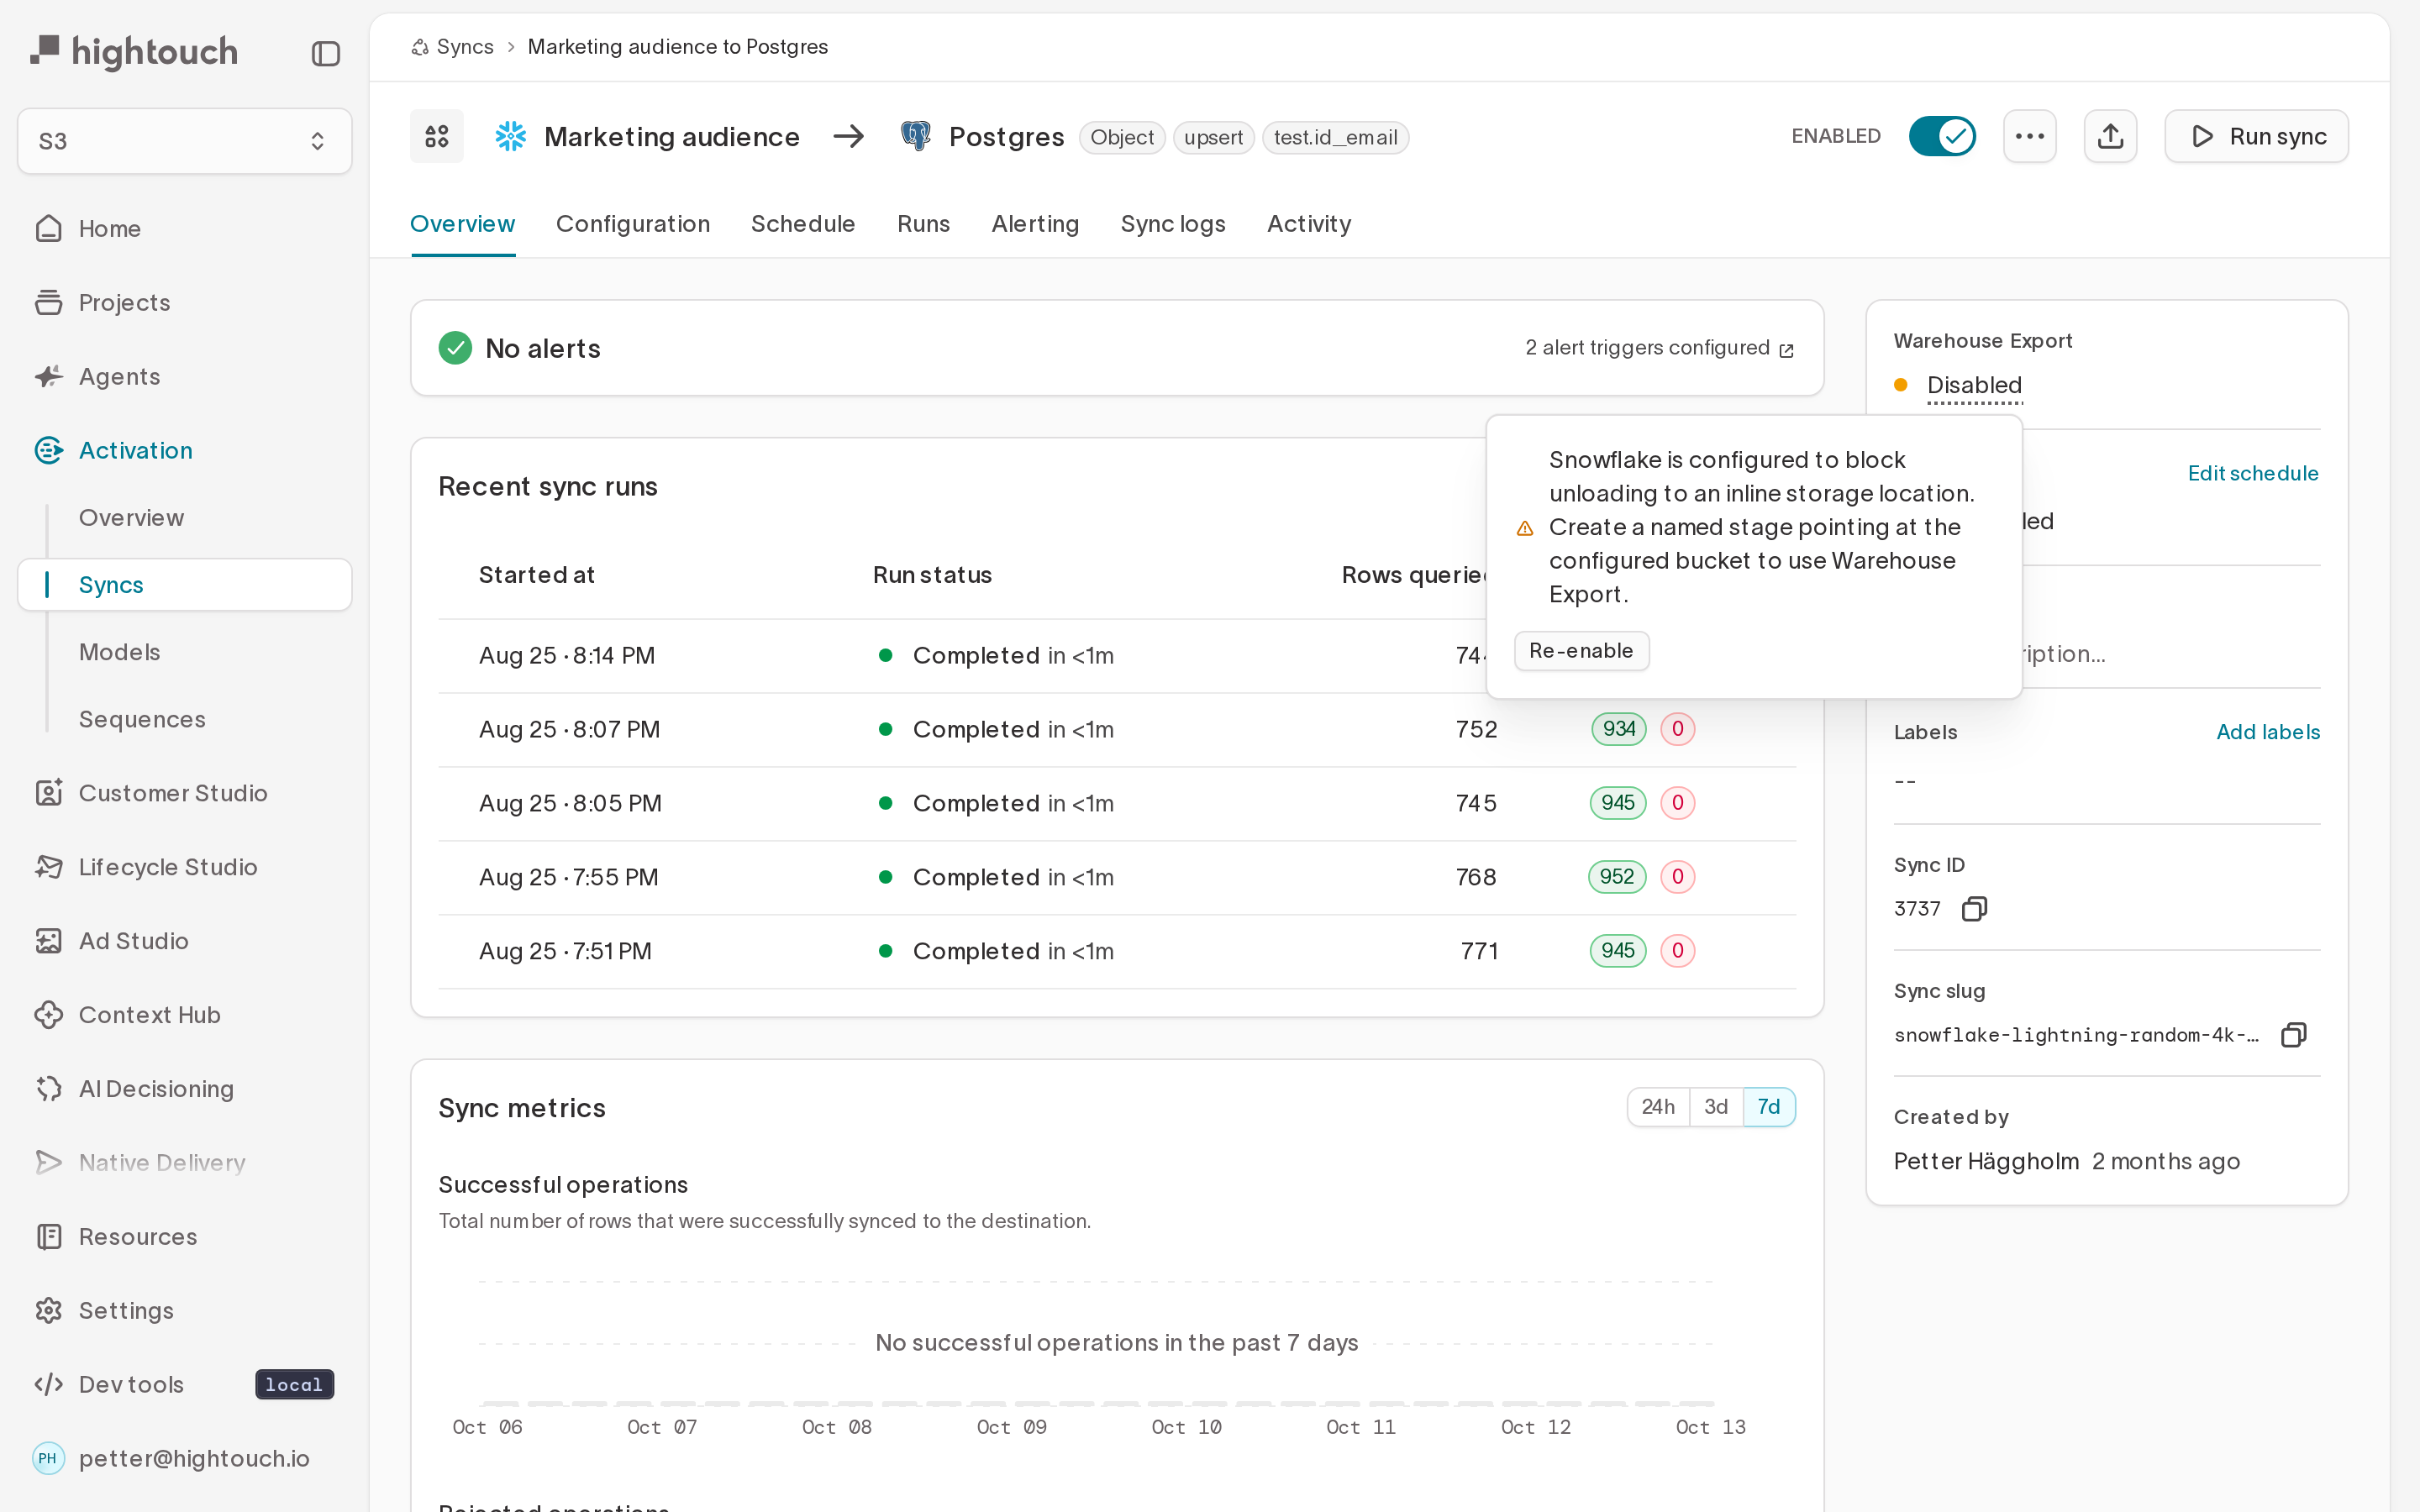Open the Aug 25 7:55 PM run

coord(1117,878)
